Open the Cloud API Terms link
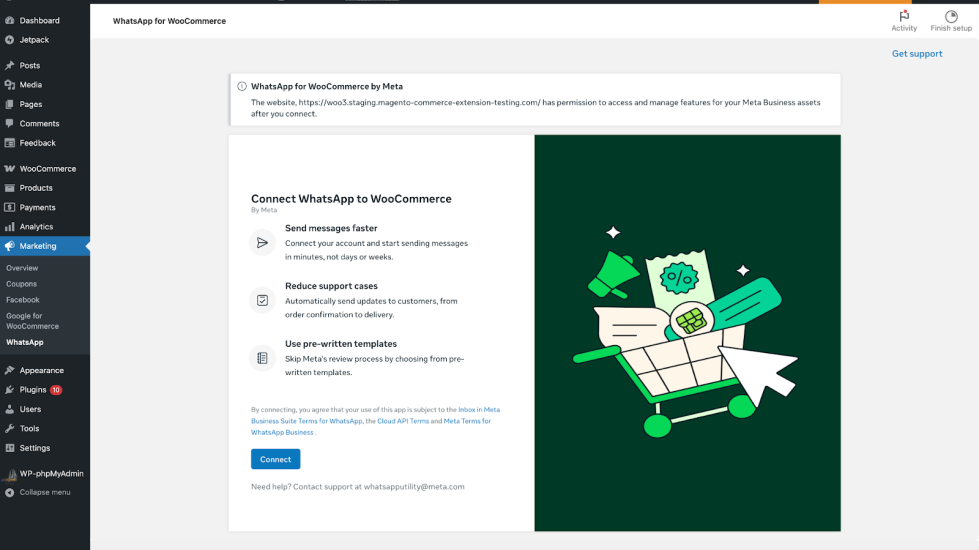This screenshot has height=550, width=979. tap(403, 421)
